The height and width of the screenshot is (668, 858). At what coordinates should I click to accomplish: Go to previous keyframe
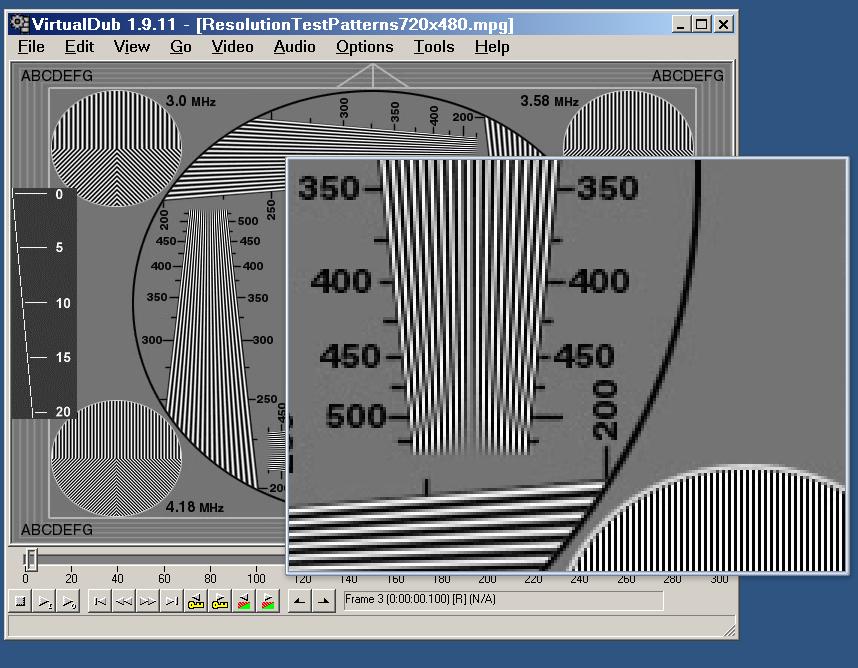195,601
